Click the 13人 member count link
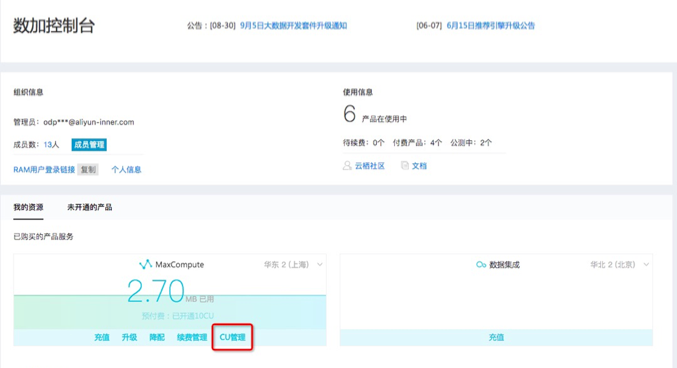 tap(51, 145)
